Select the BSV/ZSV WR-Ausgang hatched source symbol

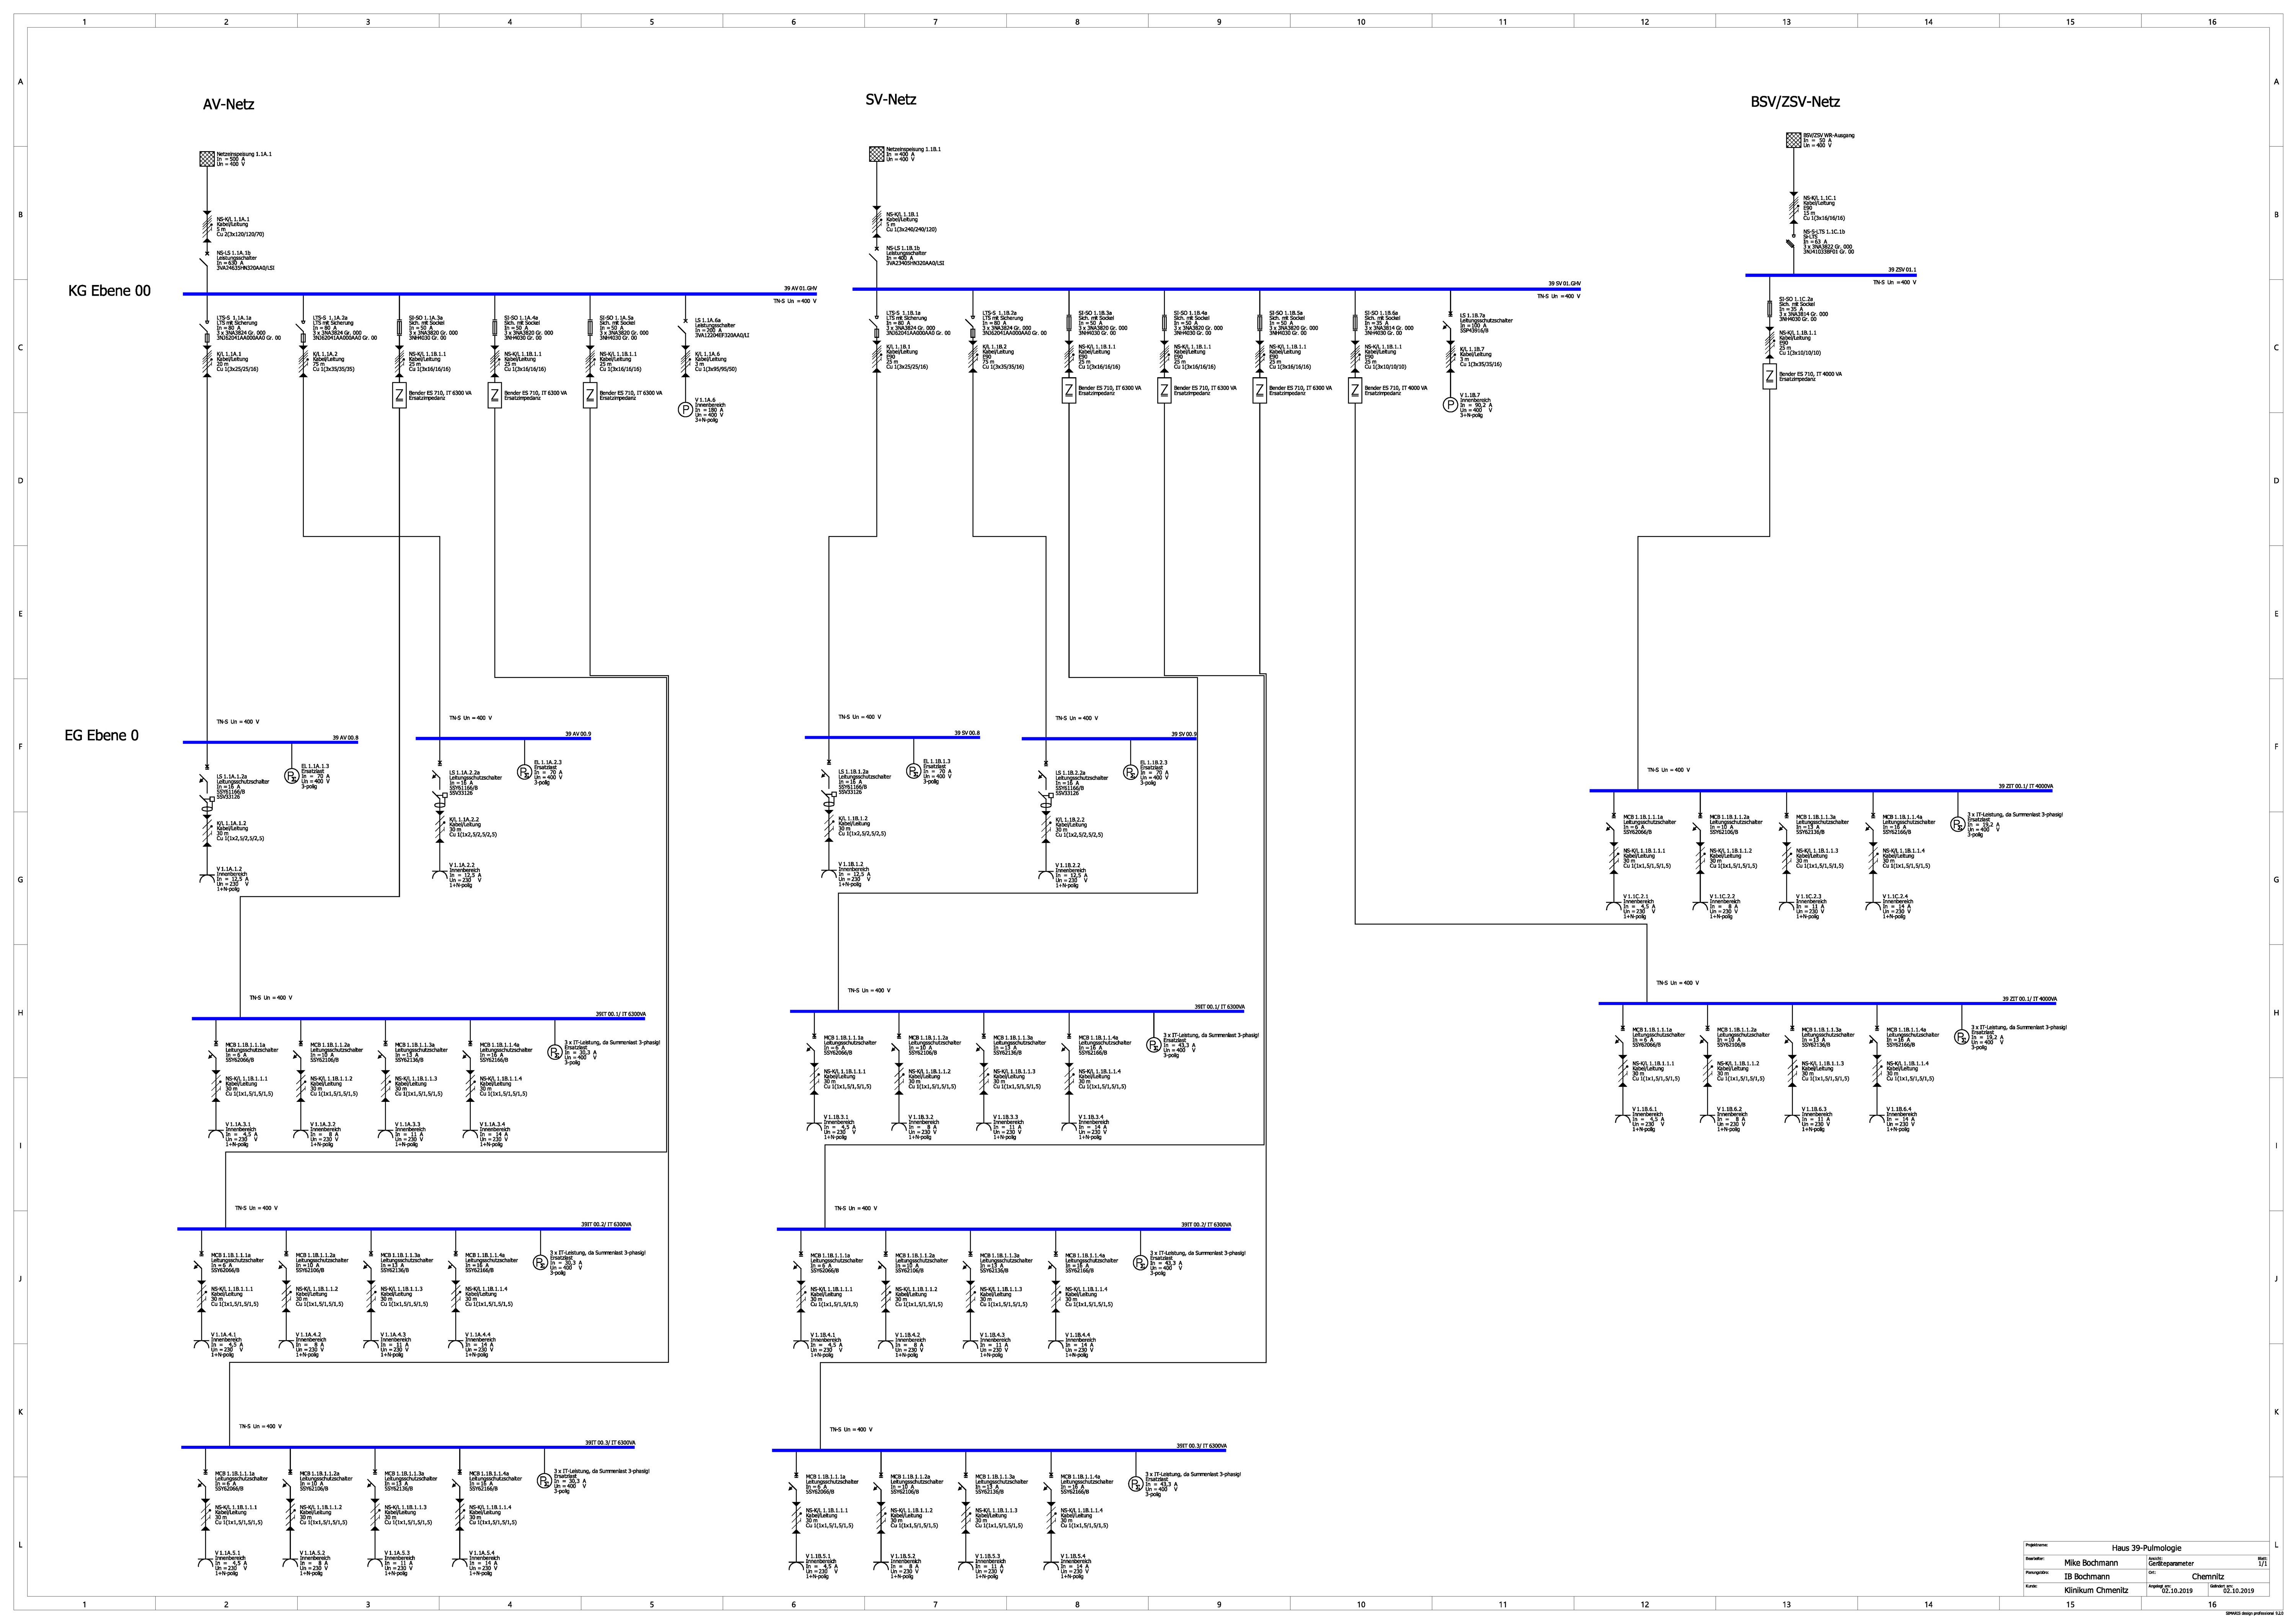(1794, 140)
